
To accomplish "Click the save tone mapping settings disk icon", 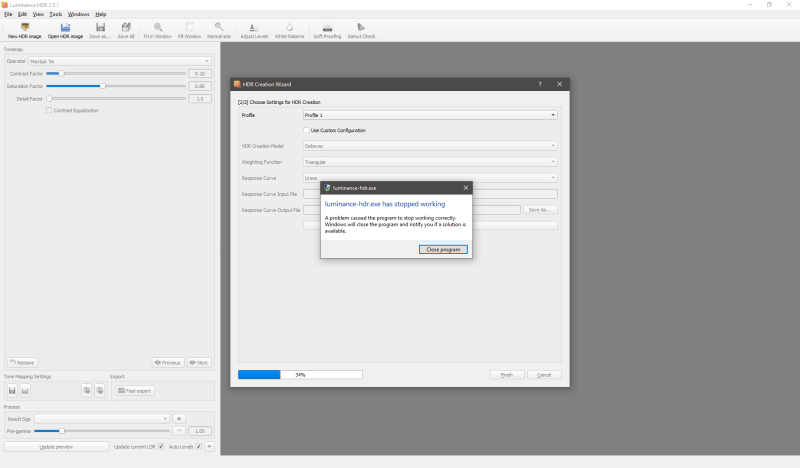I will click(x=12, y=390).
